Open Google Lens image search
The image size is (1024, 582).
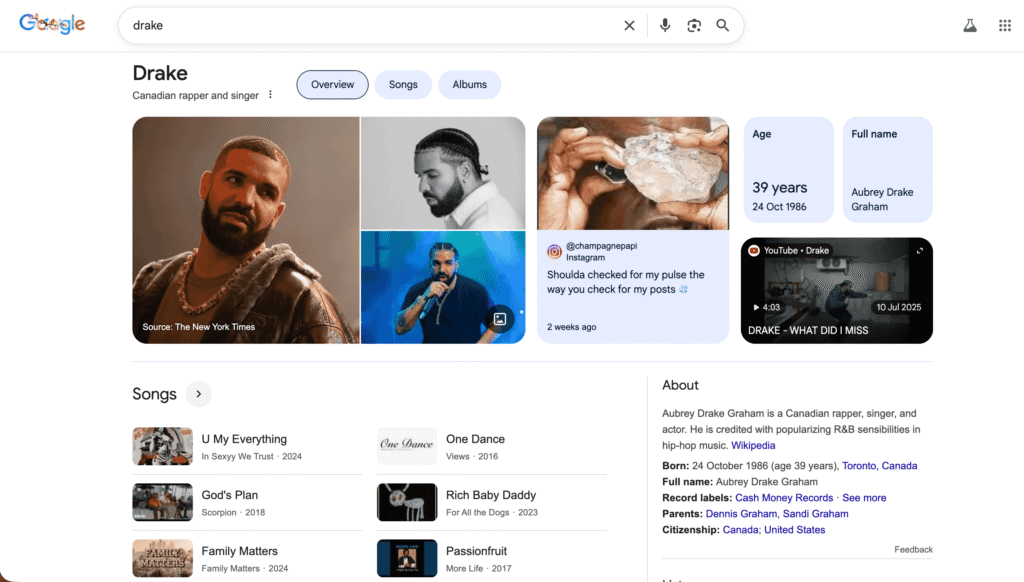(694, 26)
